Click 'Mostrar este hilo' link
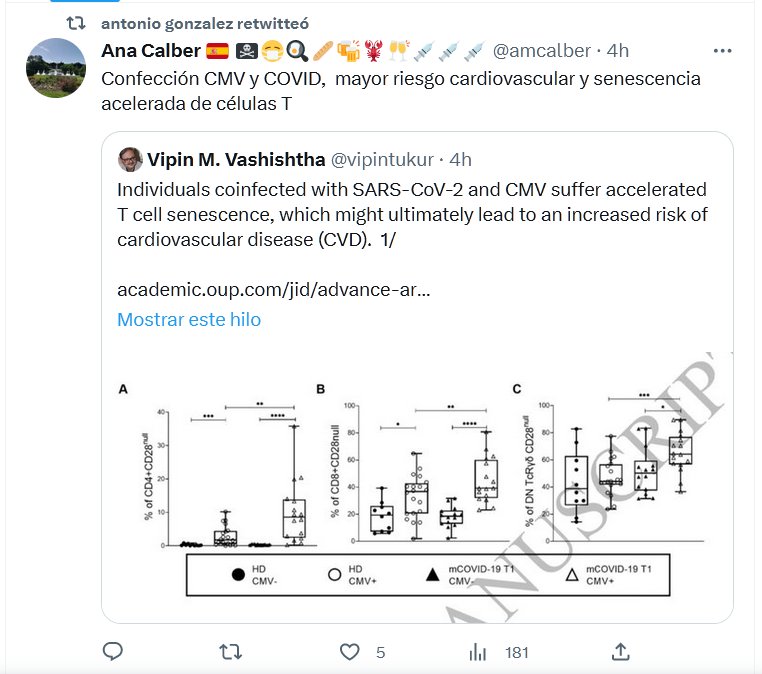The height and width of the screenshot is (674, 762). [x=189, y=320]
